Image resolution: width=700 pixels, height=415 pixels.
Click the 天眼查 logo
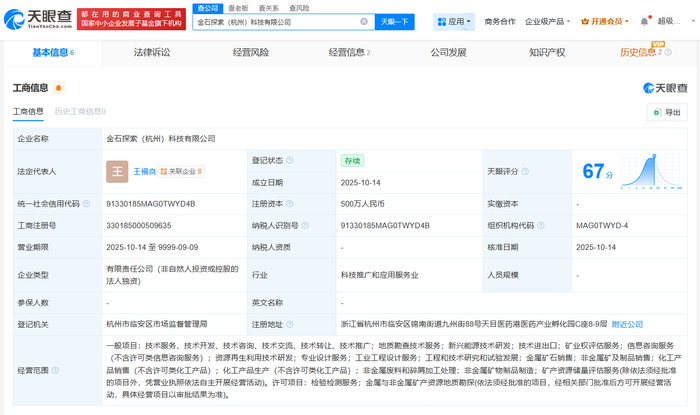pos(41,19)
